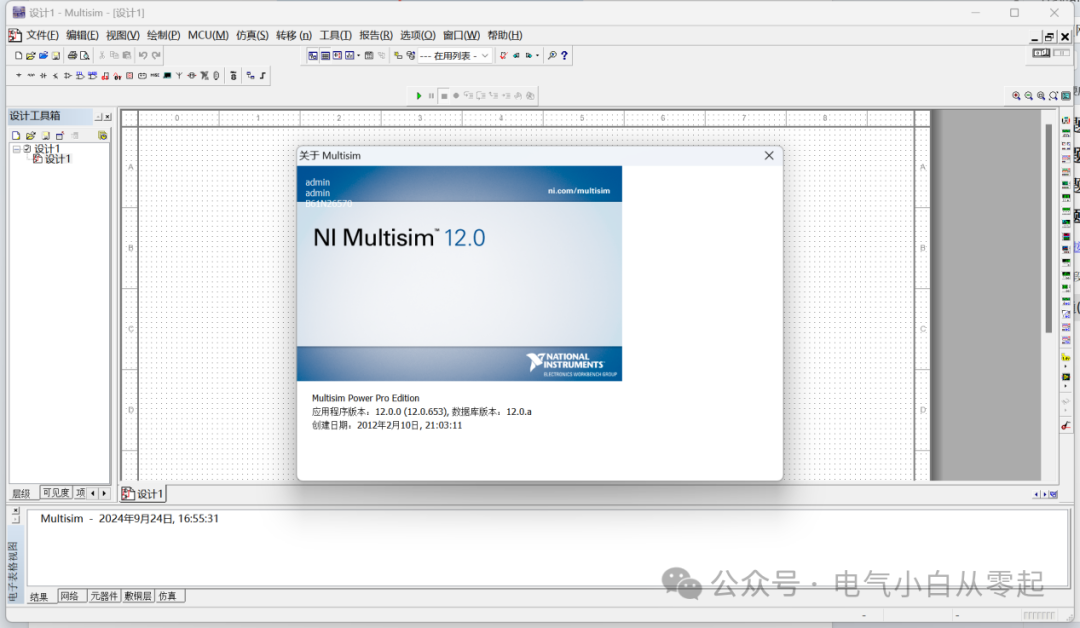Click the ni.com/multisim link in dialog
1080x628 pixels.
click(x=579, y=191)
